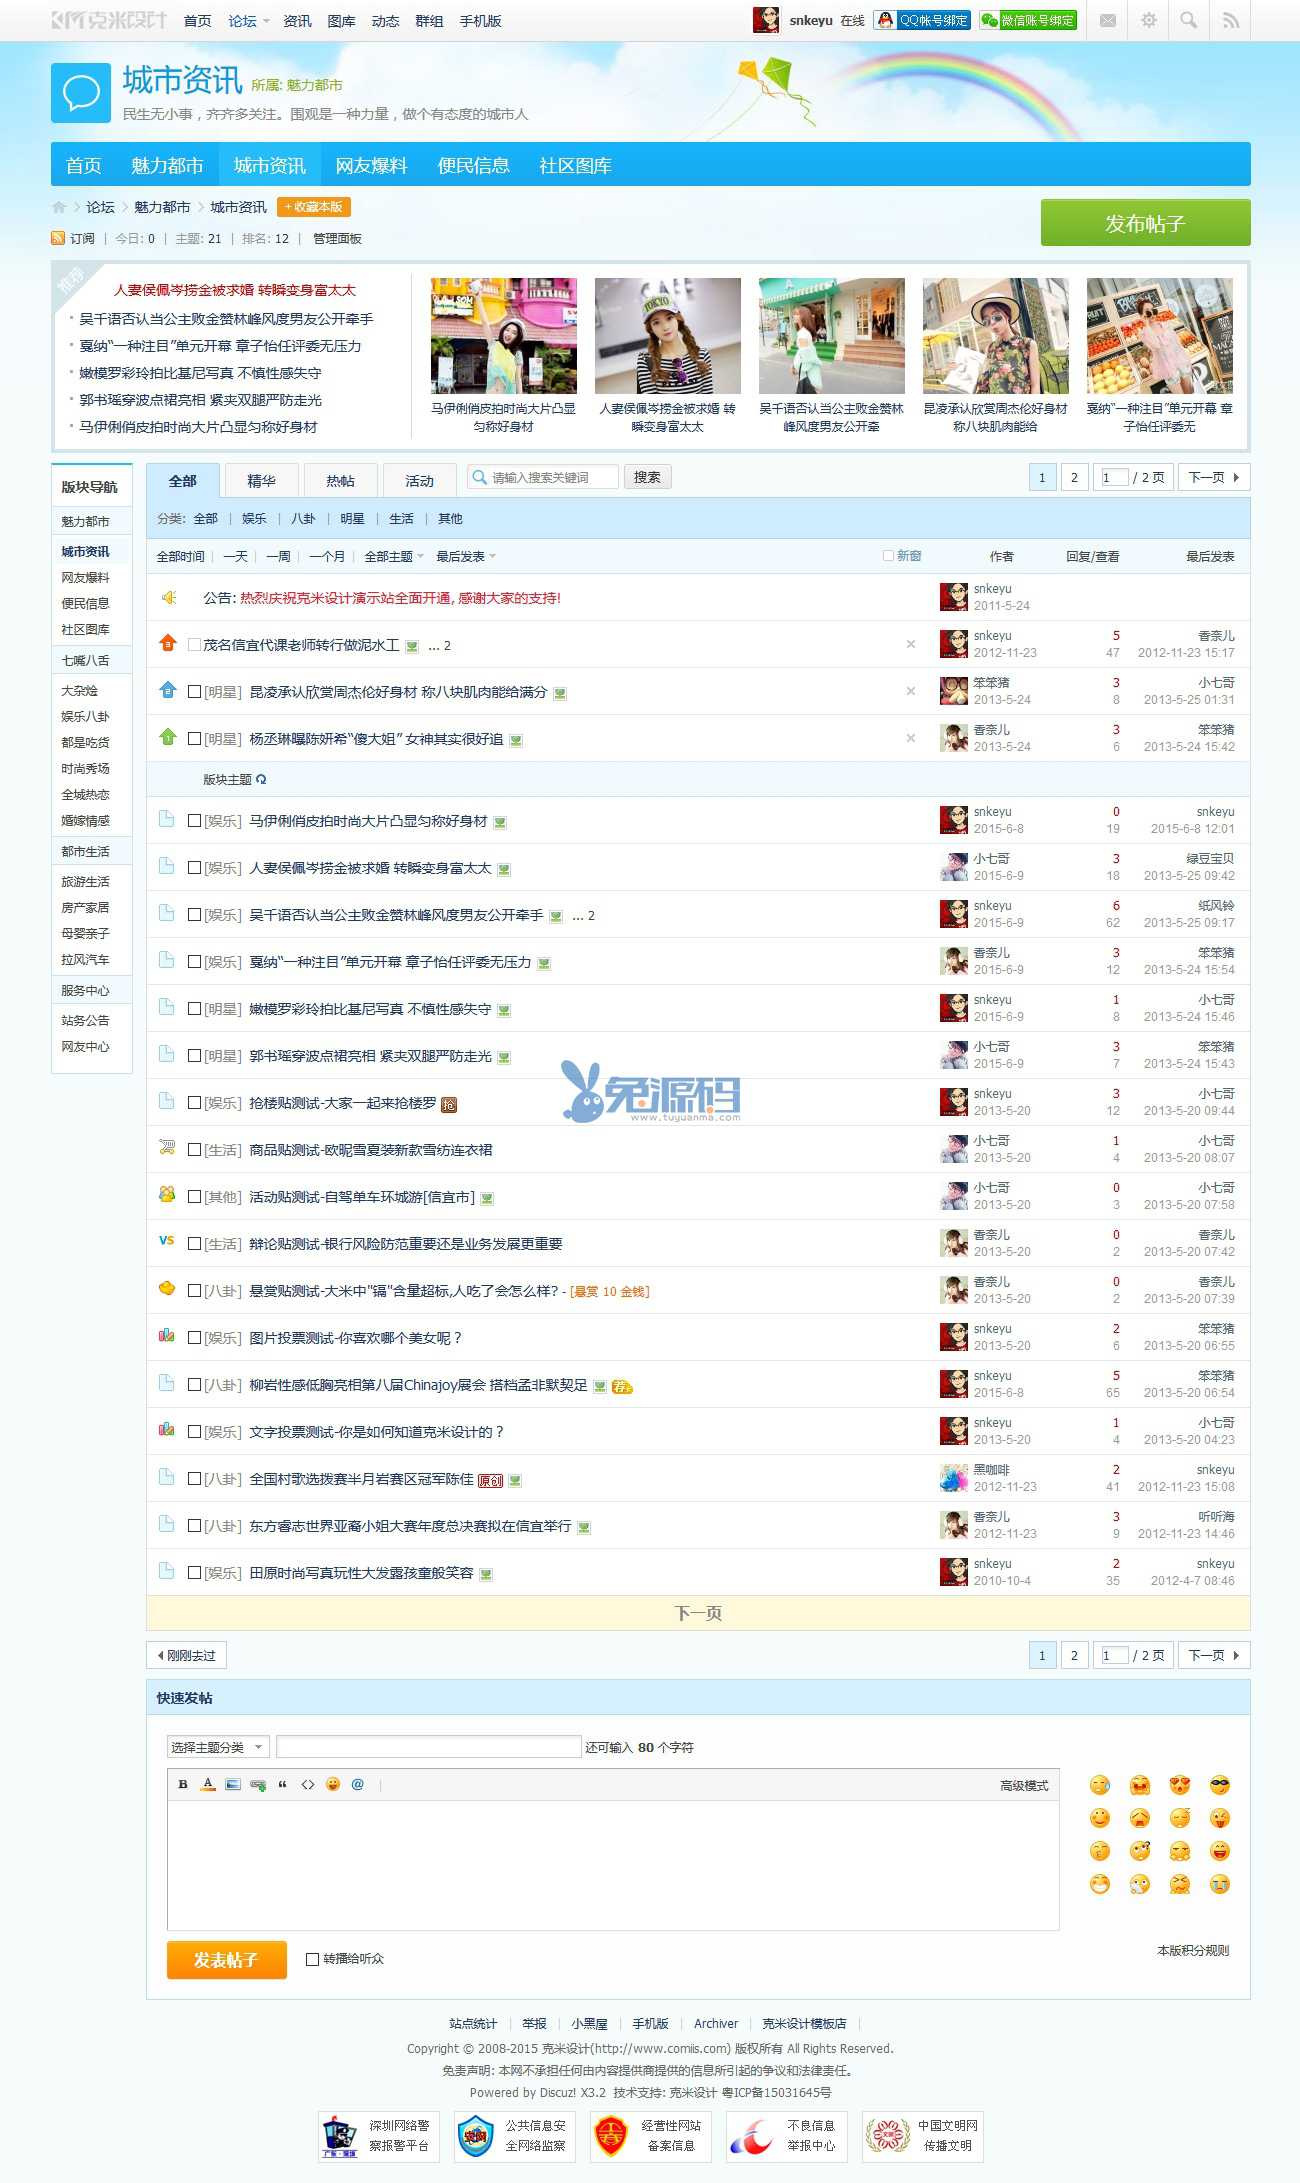Switch to the 热帖 tab

pos(340,481)
